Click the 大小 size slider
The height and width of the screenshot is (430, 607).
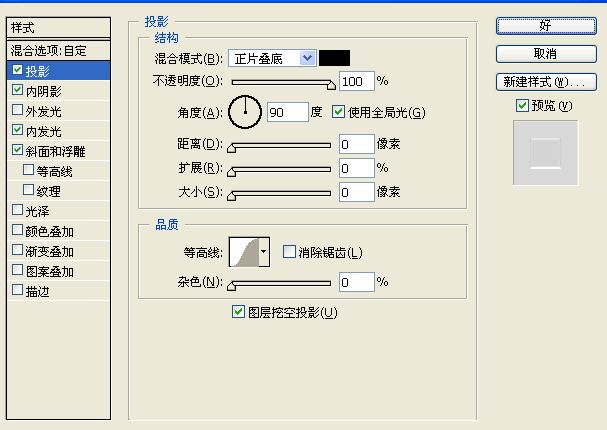pyautogui.click(x=281, y=194)
